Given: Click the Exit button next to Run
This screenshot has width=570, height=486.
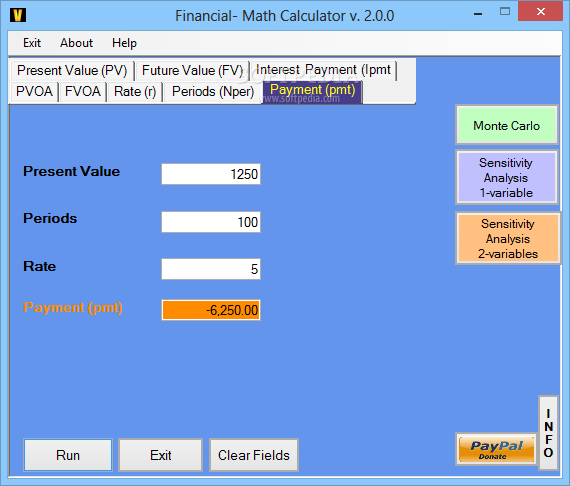Looking at the screenshot, I should [x=161, y=455].
